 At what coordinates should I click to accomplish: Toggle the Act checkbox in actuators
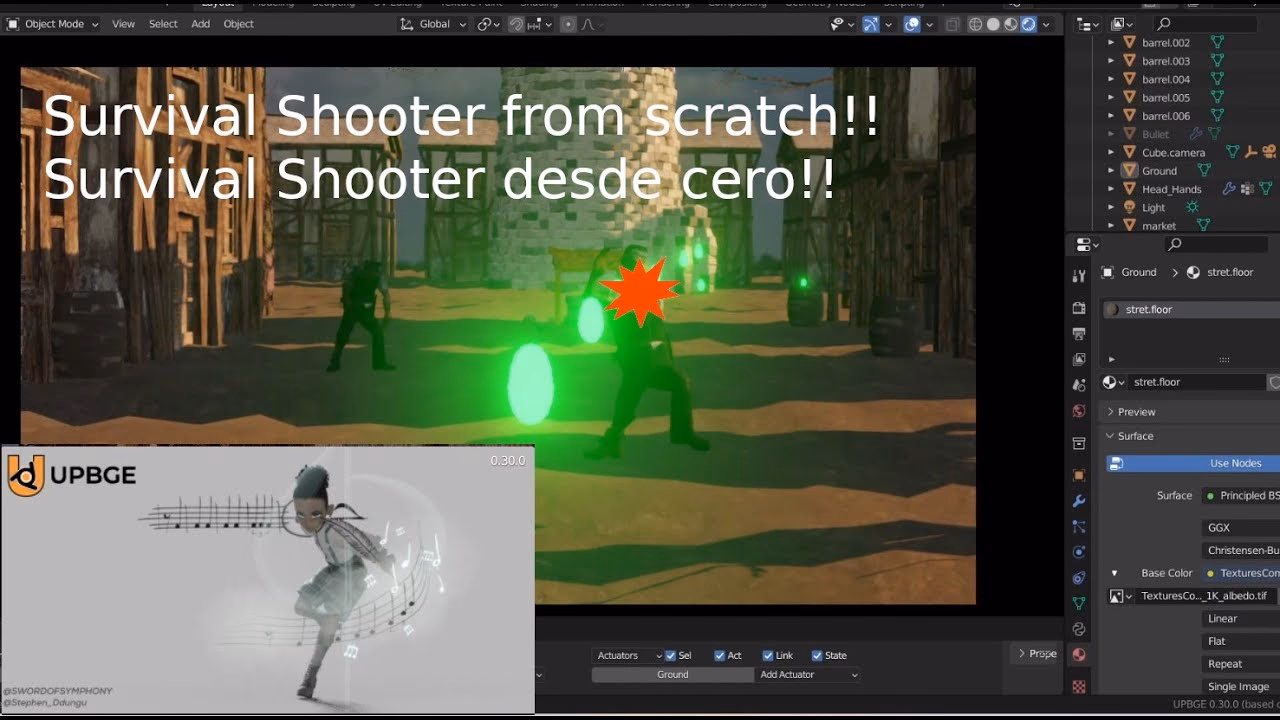(x=720, y=655)
